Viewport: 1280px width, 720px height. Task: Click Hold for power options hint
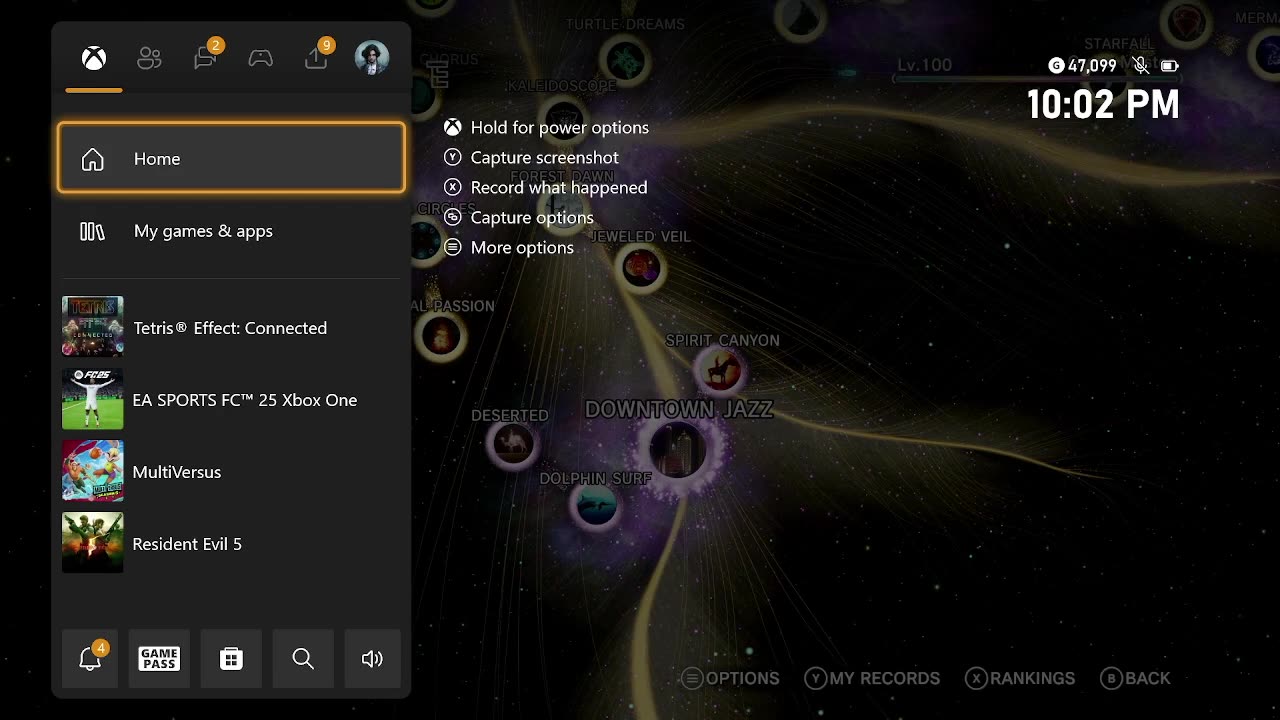tap(547, 127)
